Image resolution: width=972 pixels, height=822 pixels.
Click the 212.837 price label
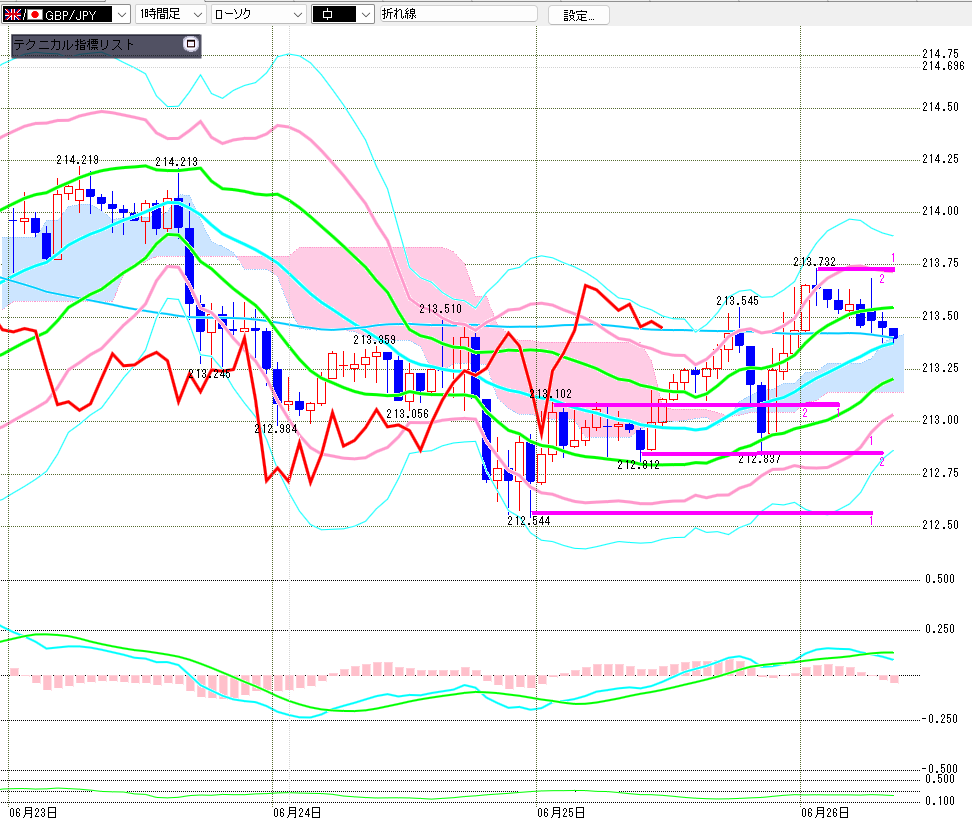(759, 459)
